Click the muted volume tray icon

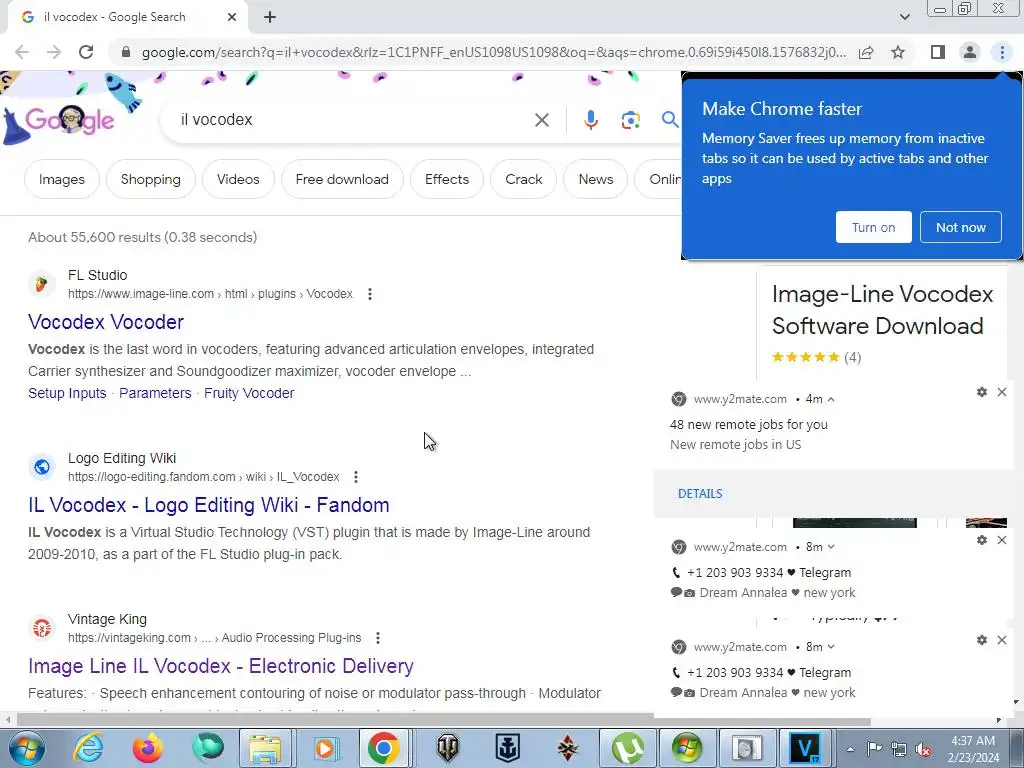[x=923, y=749]
